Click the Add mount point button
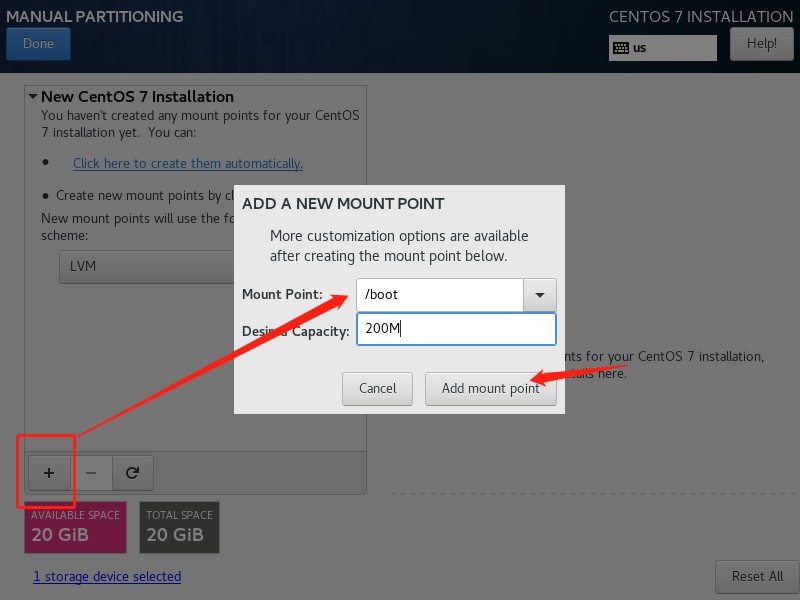Screen dimensions: 800x600 pos(491,389)
